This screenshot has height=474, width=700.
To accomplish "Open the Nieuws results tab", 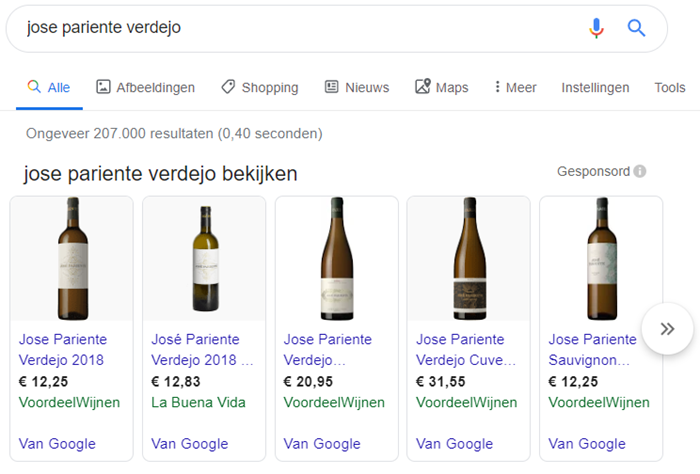I will coord(357,88).
